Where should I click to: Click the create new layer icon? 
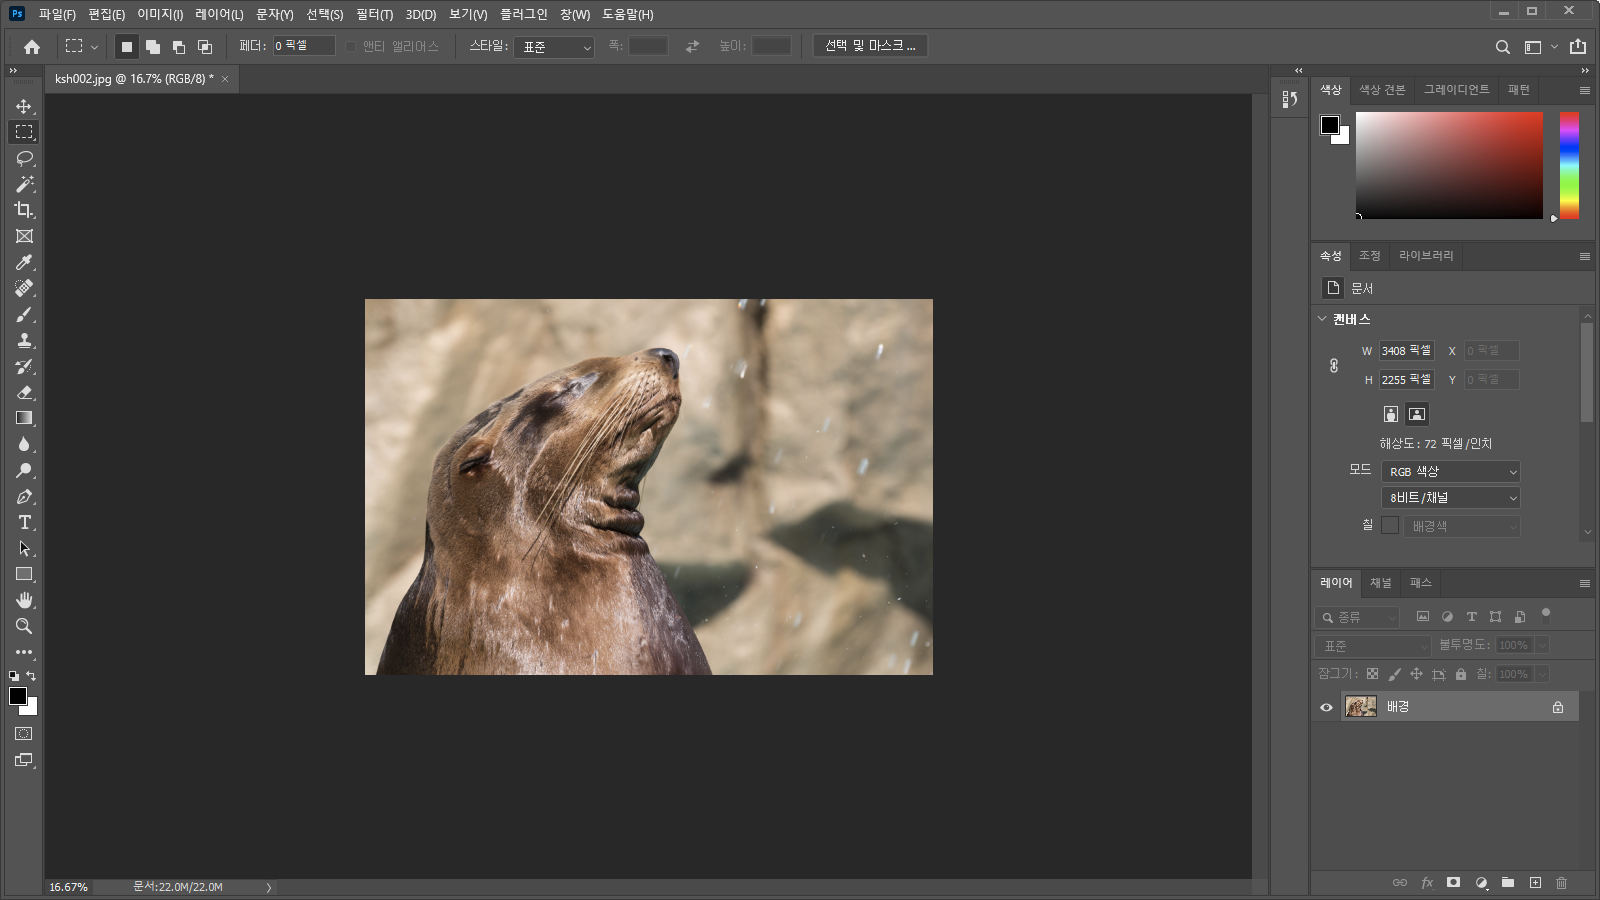coord(1535,883)
